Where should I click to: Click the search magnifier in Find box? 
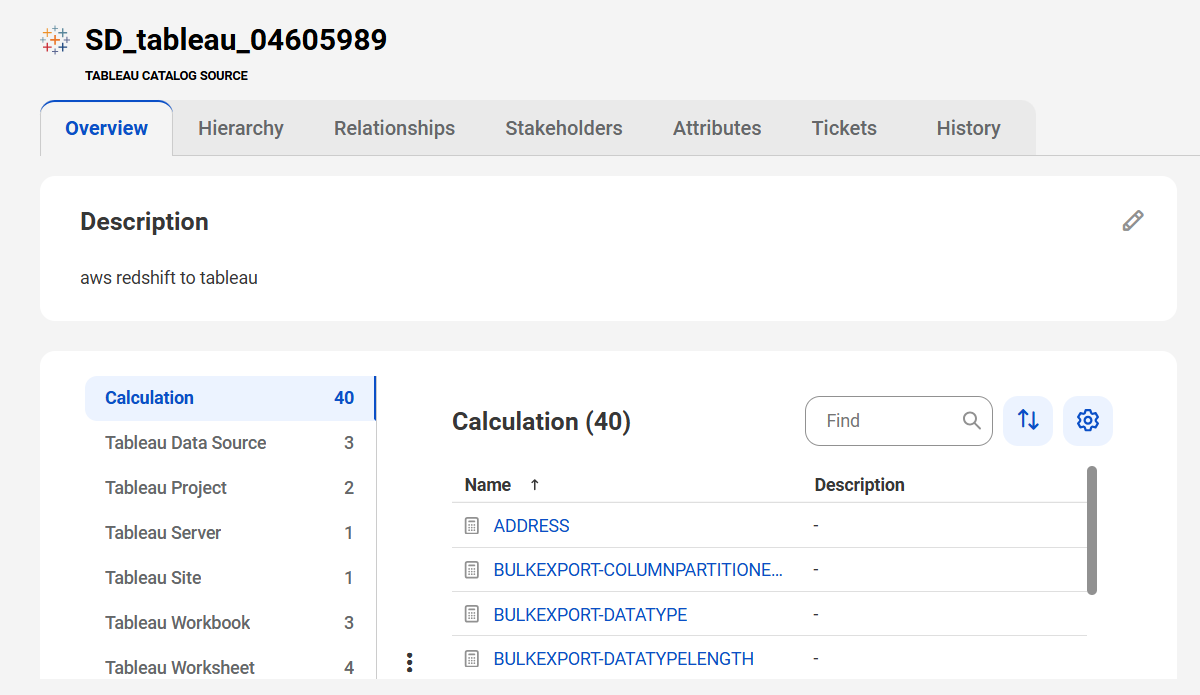point(972,421)
